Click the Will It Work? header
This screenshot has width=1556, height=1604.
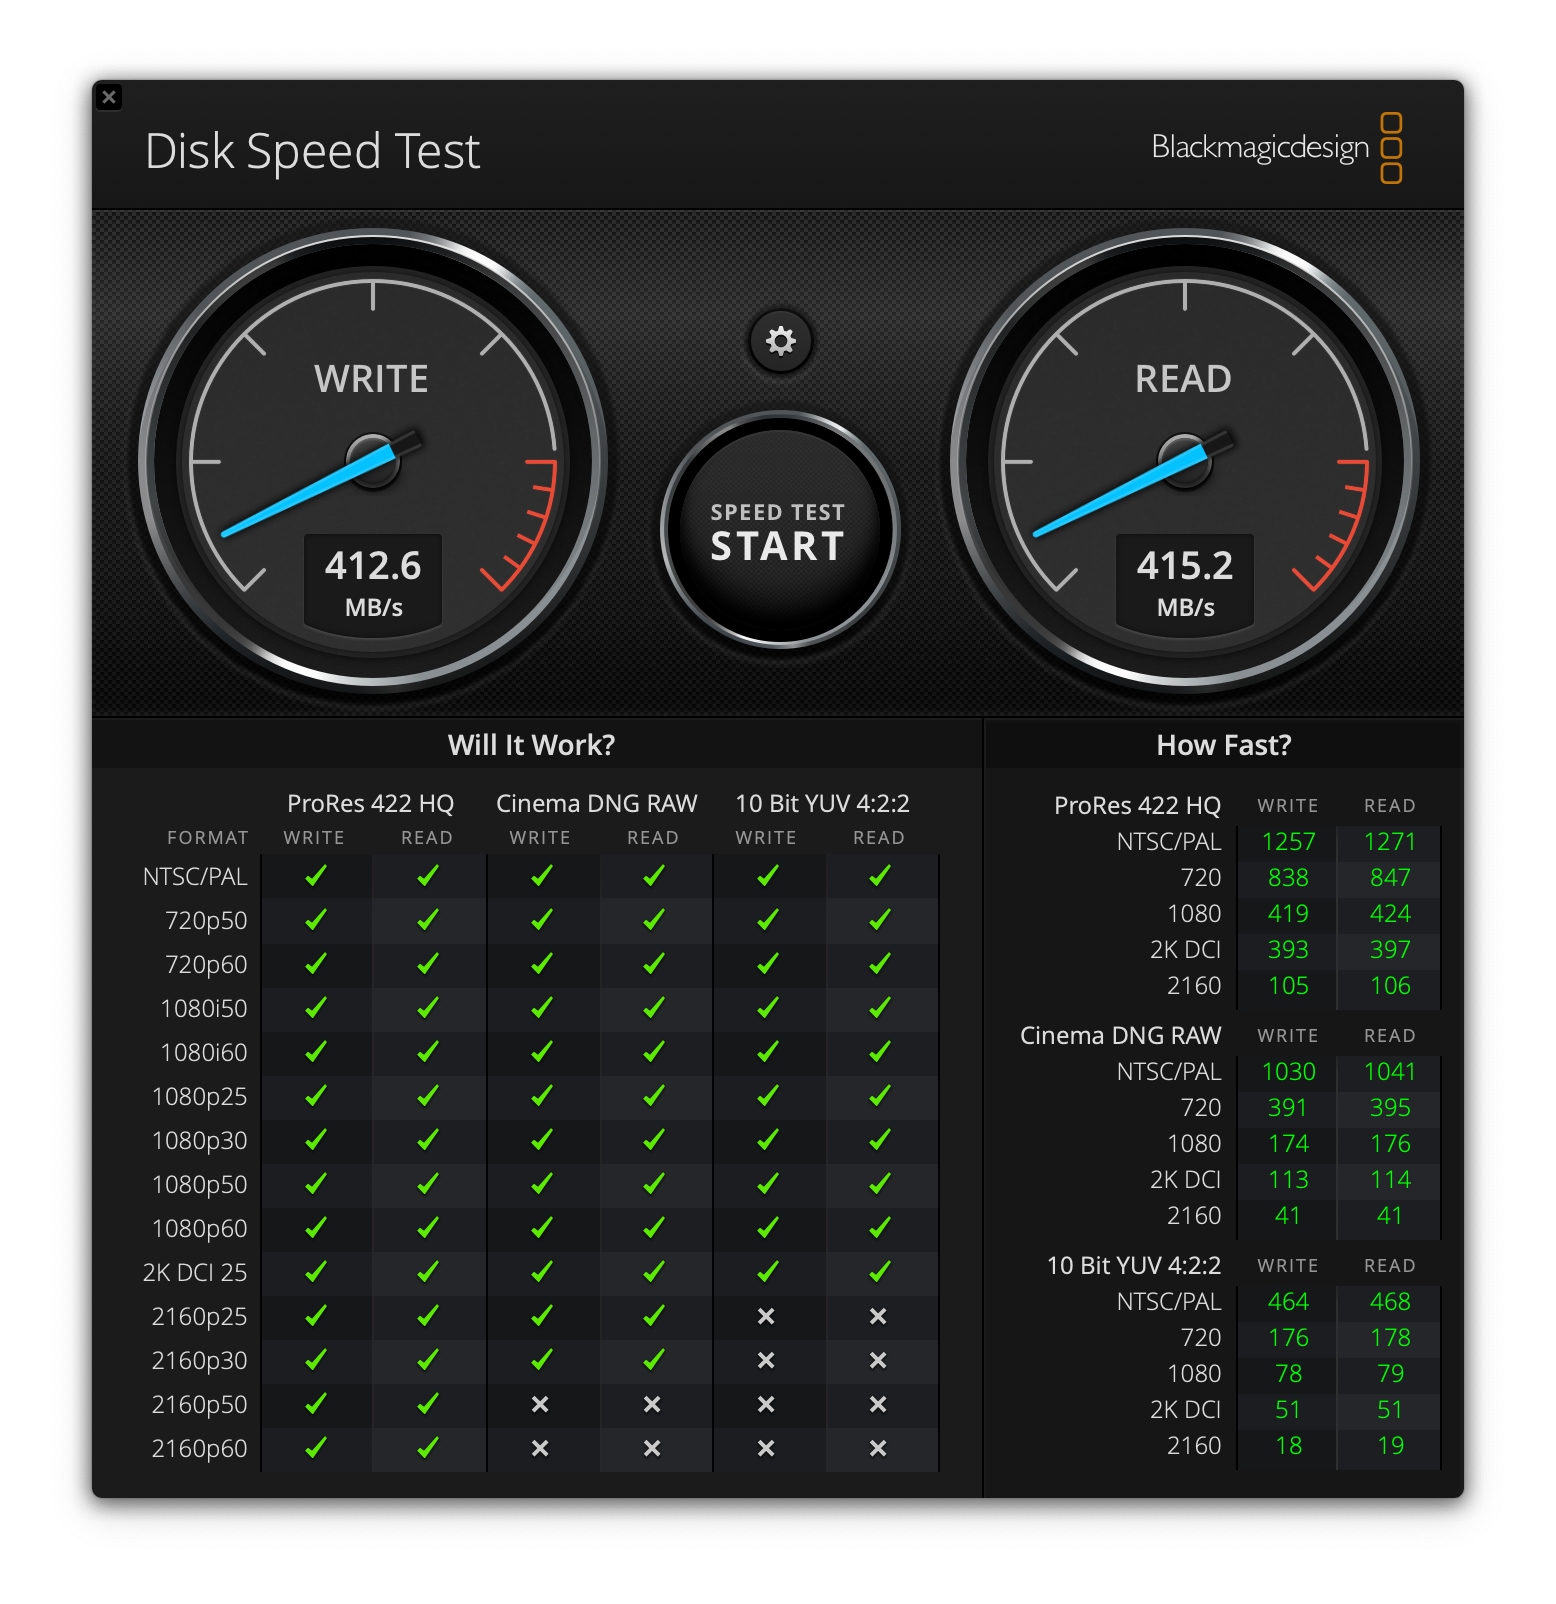[531, 745]
